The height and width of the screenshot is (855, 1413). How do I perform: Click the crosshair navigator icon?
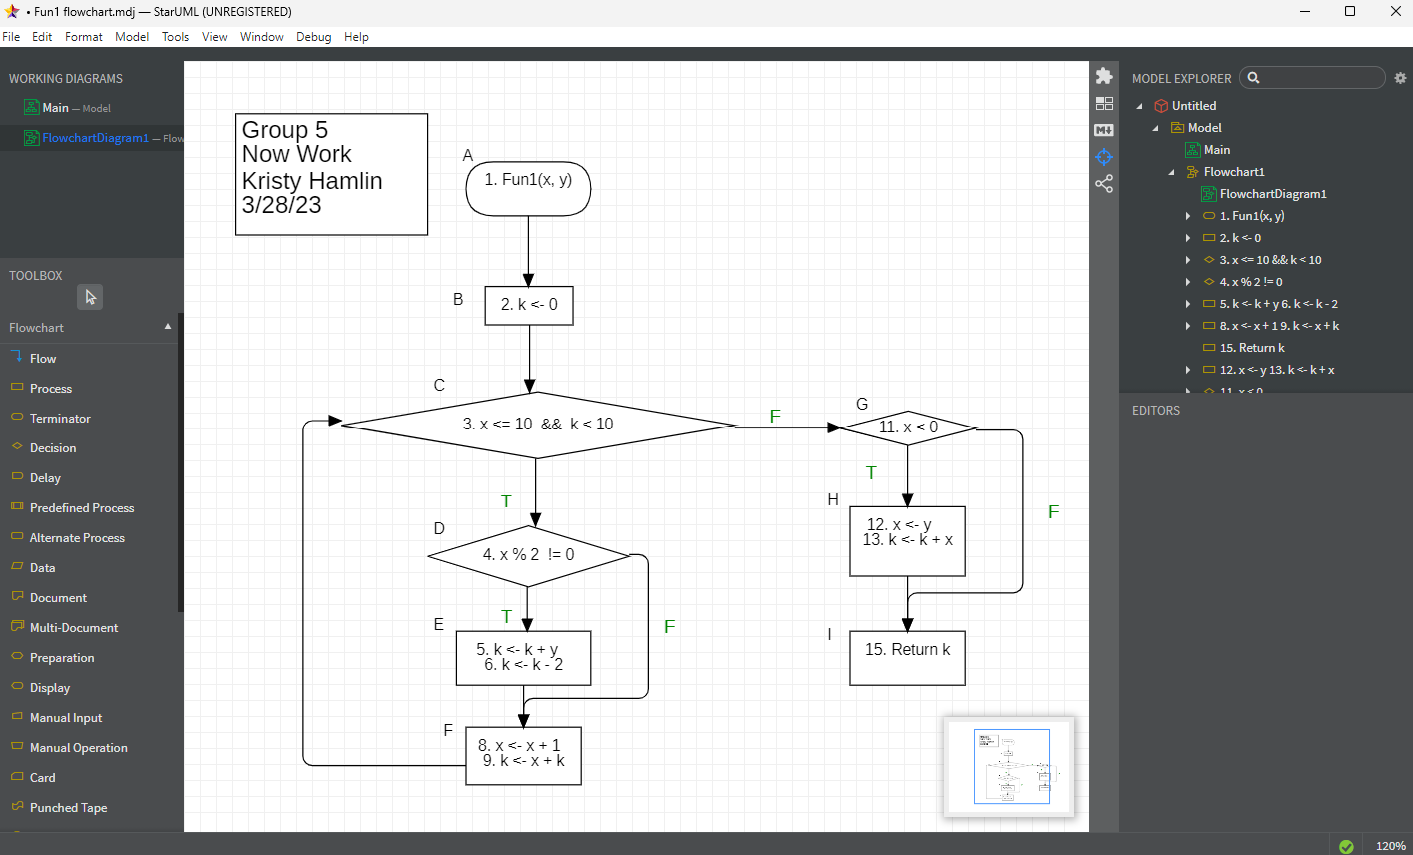[x=1104, y=157]
